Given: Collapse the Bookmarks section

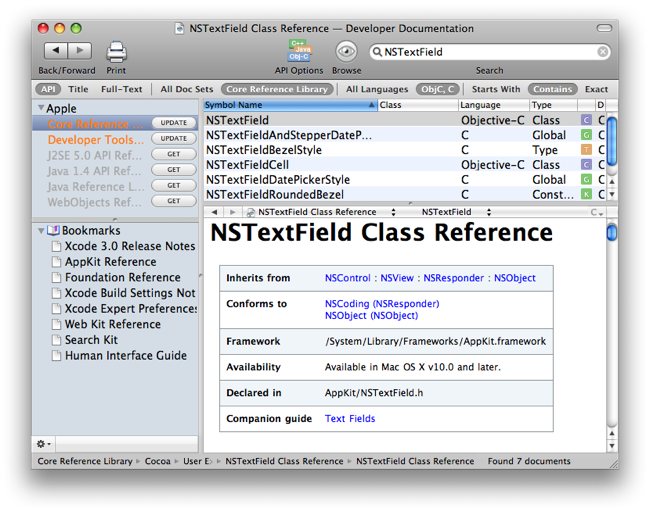Looking at the screenshot, I should pos(39,231).
